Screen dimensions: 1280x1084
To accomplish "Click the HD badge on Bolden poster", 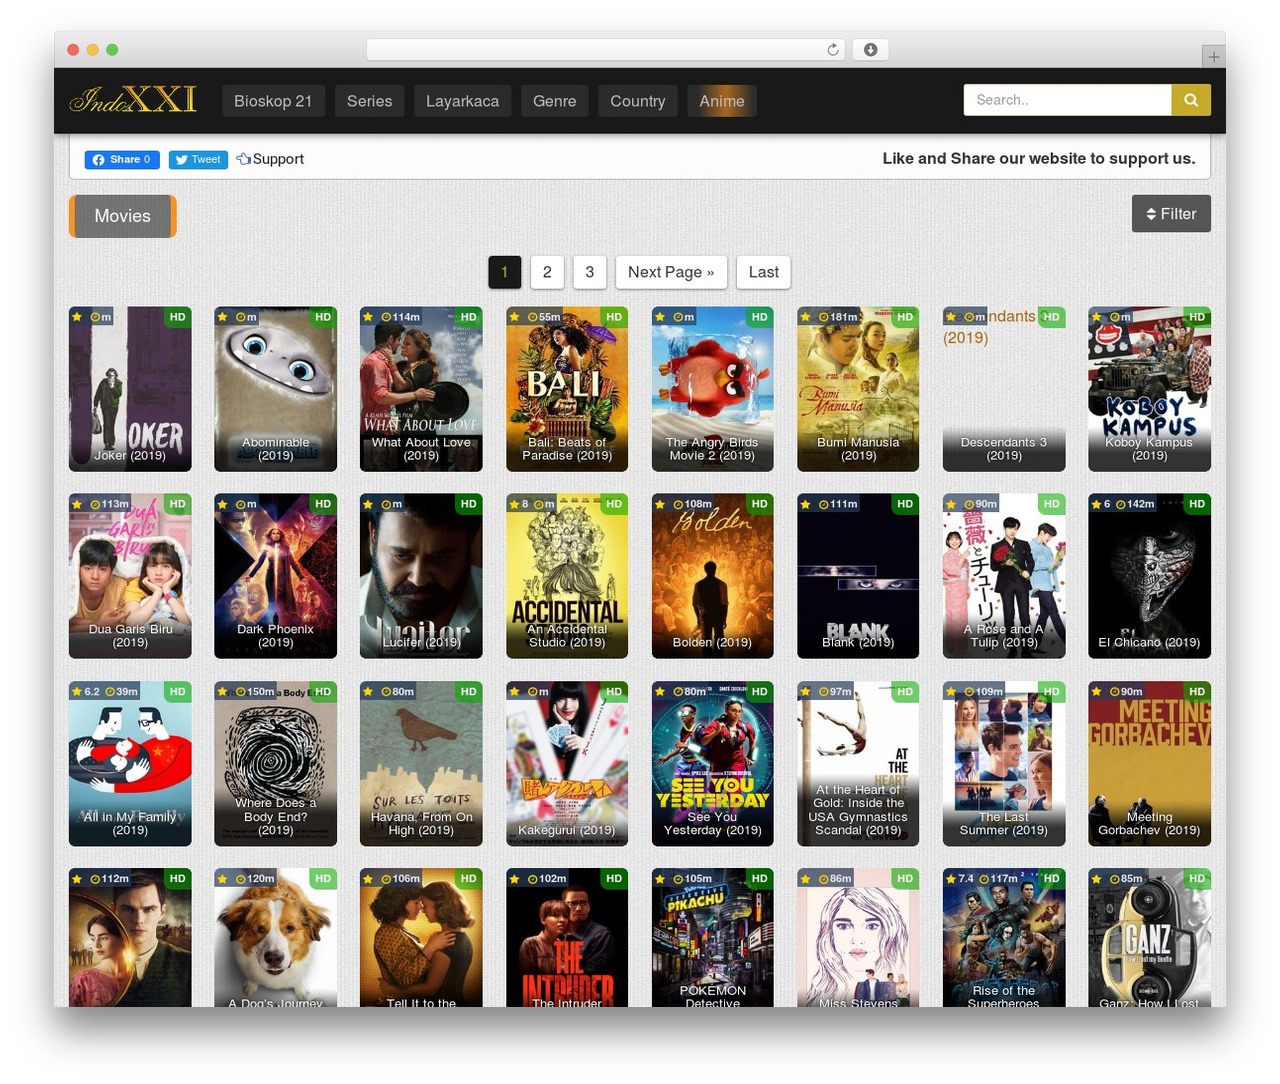I will coord(760,504).
